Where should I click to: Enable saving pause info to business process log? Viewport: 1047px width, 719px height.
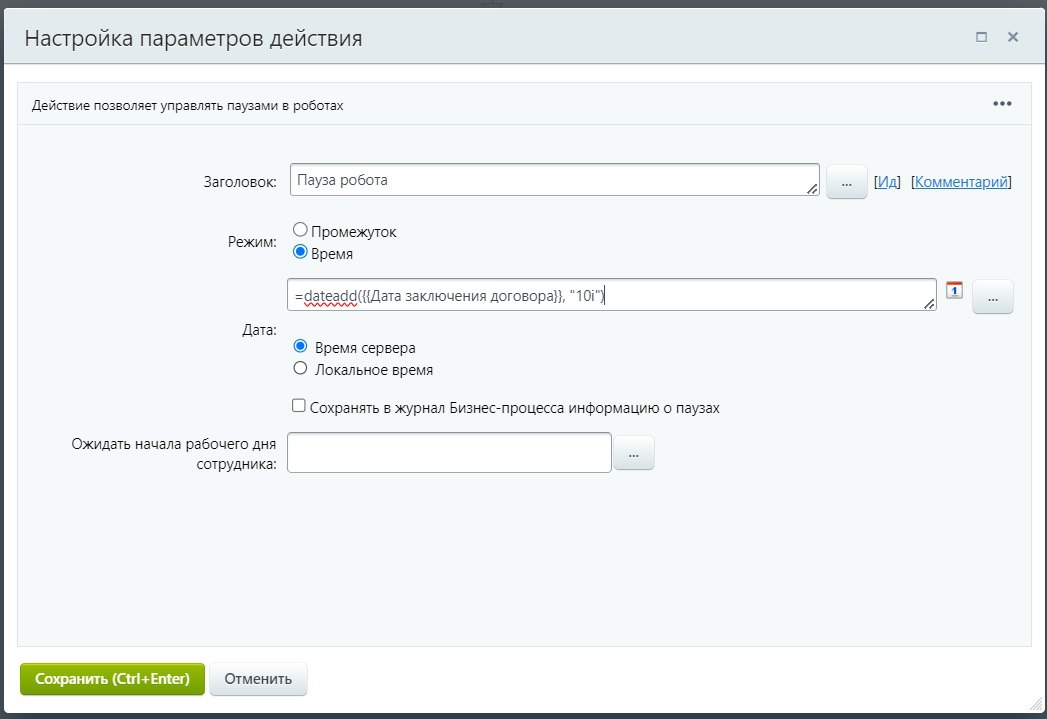[x=299, y=407]
